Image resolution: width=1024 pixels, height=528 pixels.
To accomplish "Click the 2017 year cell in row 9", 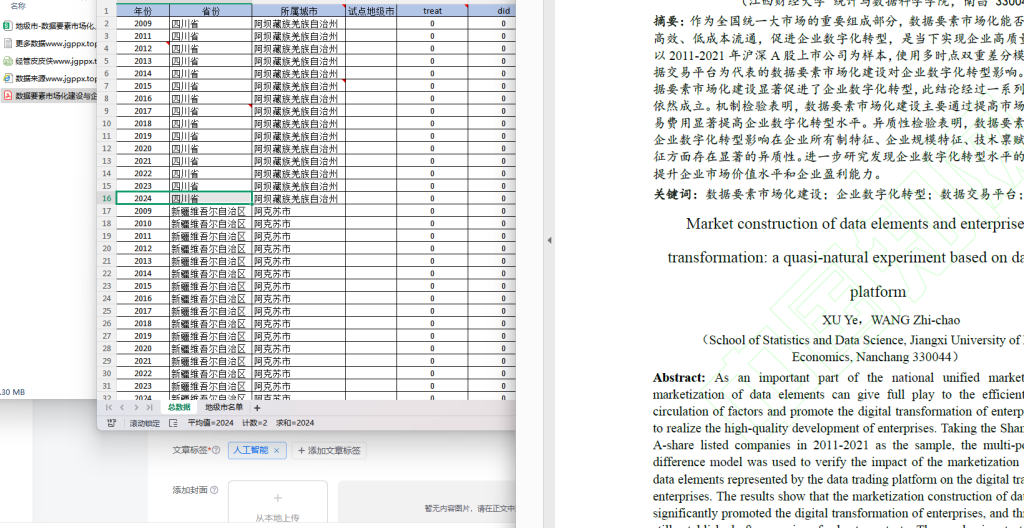I will click(143, 111).
